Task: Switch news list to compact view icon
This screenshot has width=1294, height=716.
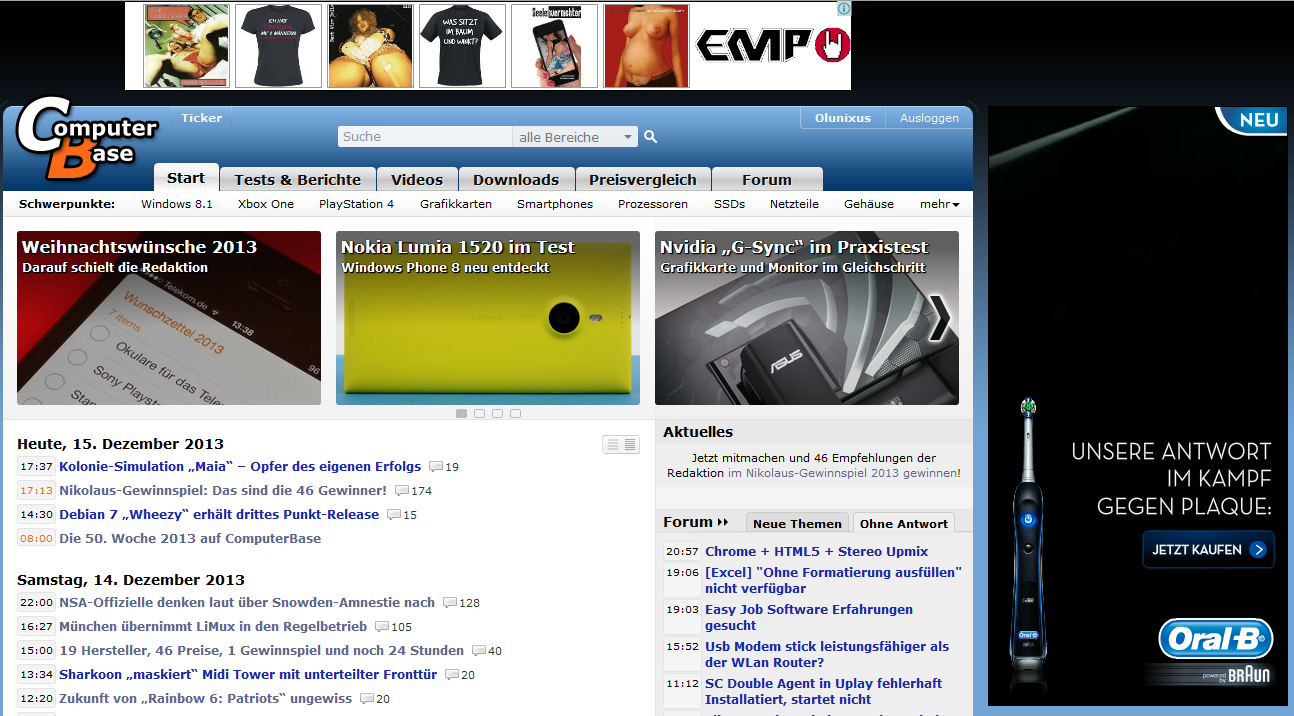Action: (630, 445)
